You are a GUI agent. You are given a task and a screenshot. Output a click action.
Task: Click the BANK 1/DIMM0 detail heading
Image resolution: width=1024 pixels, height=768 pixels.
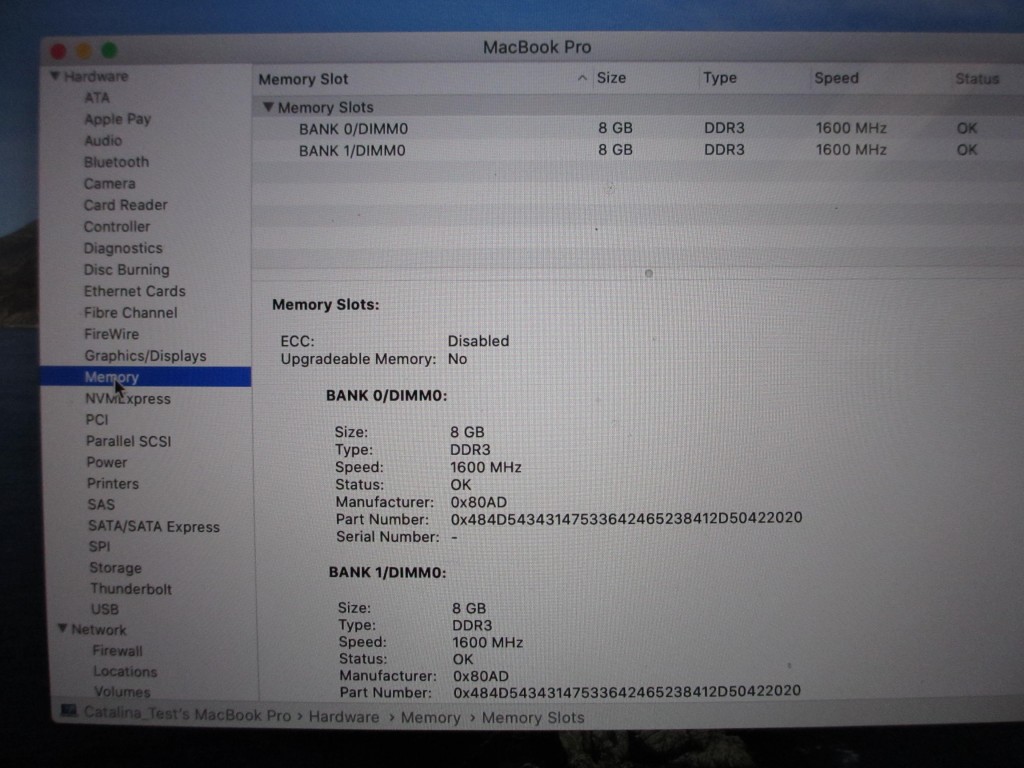[x=387, y=573]
